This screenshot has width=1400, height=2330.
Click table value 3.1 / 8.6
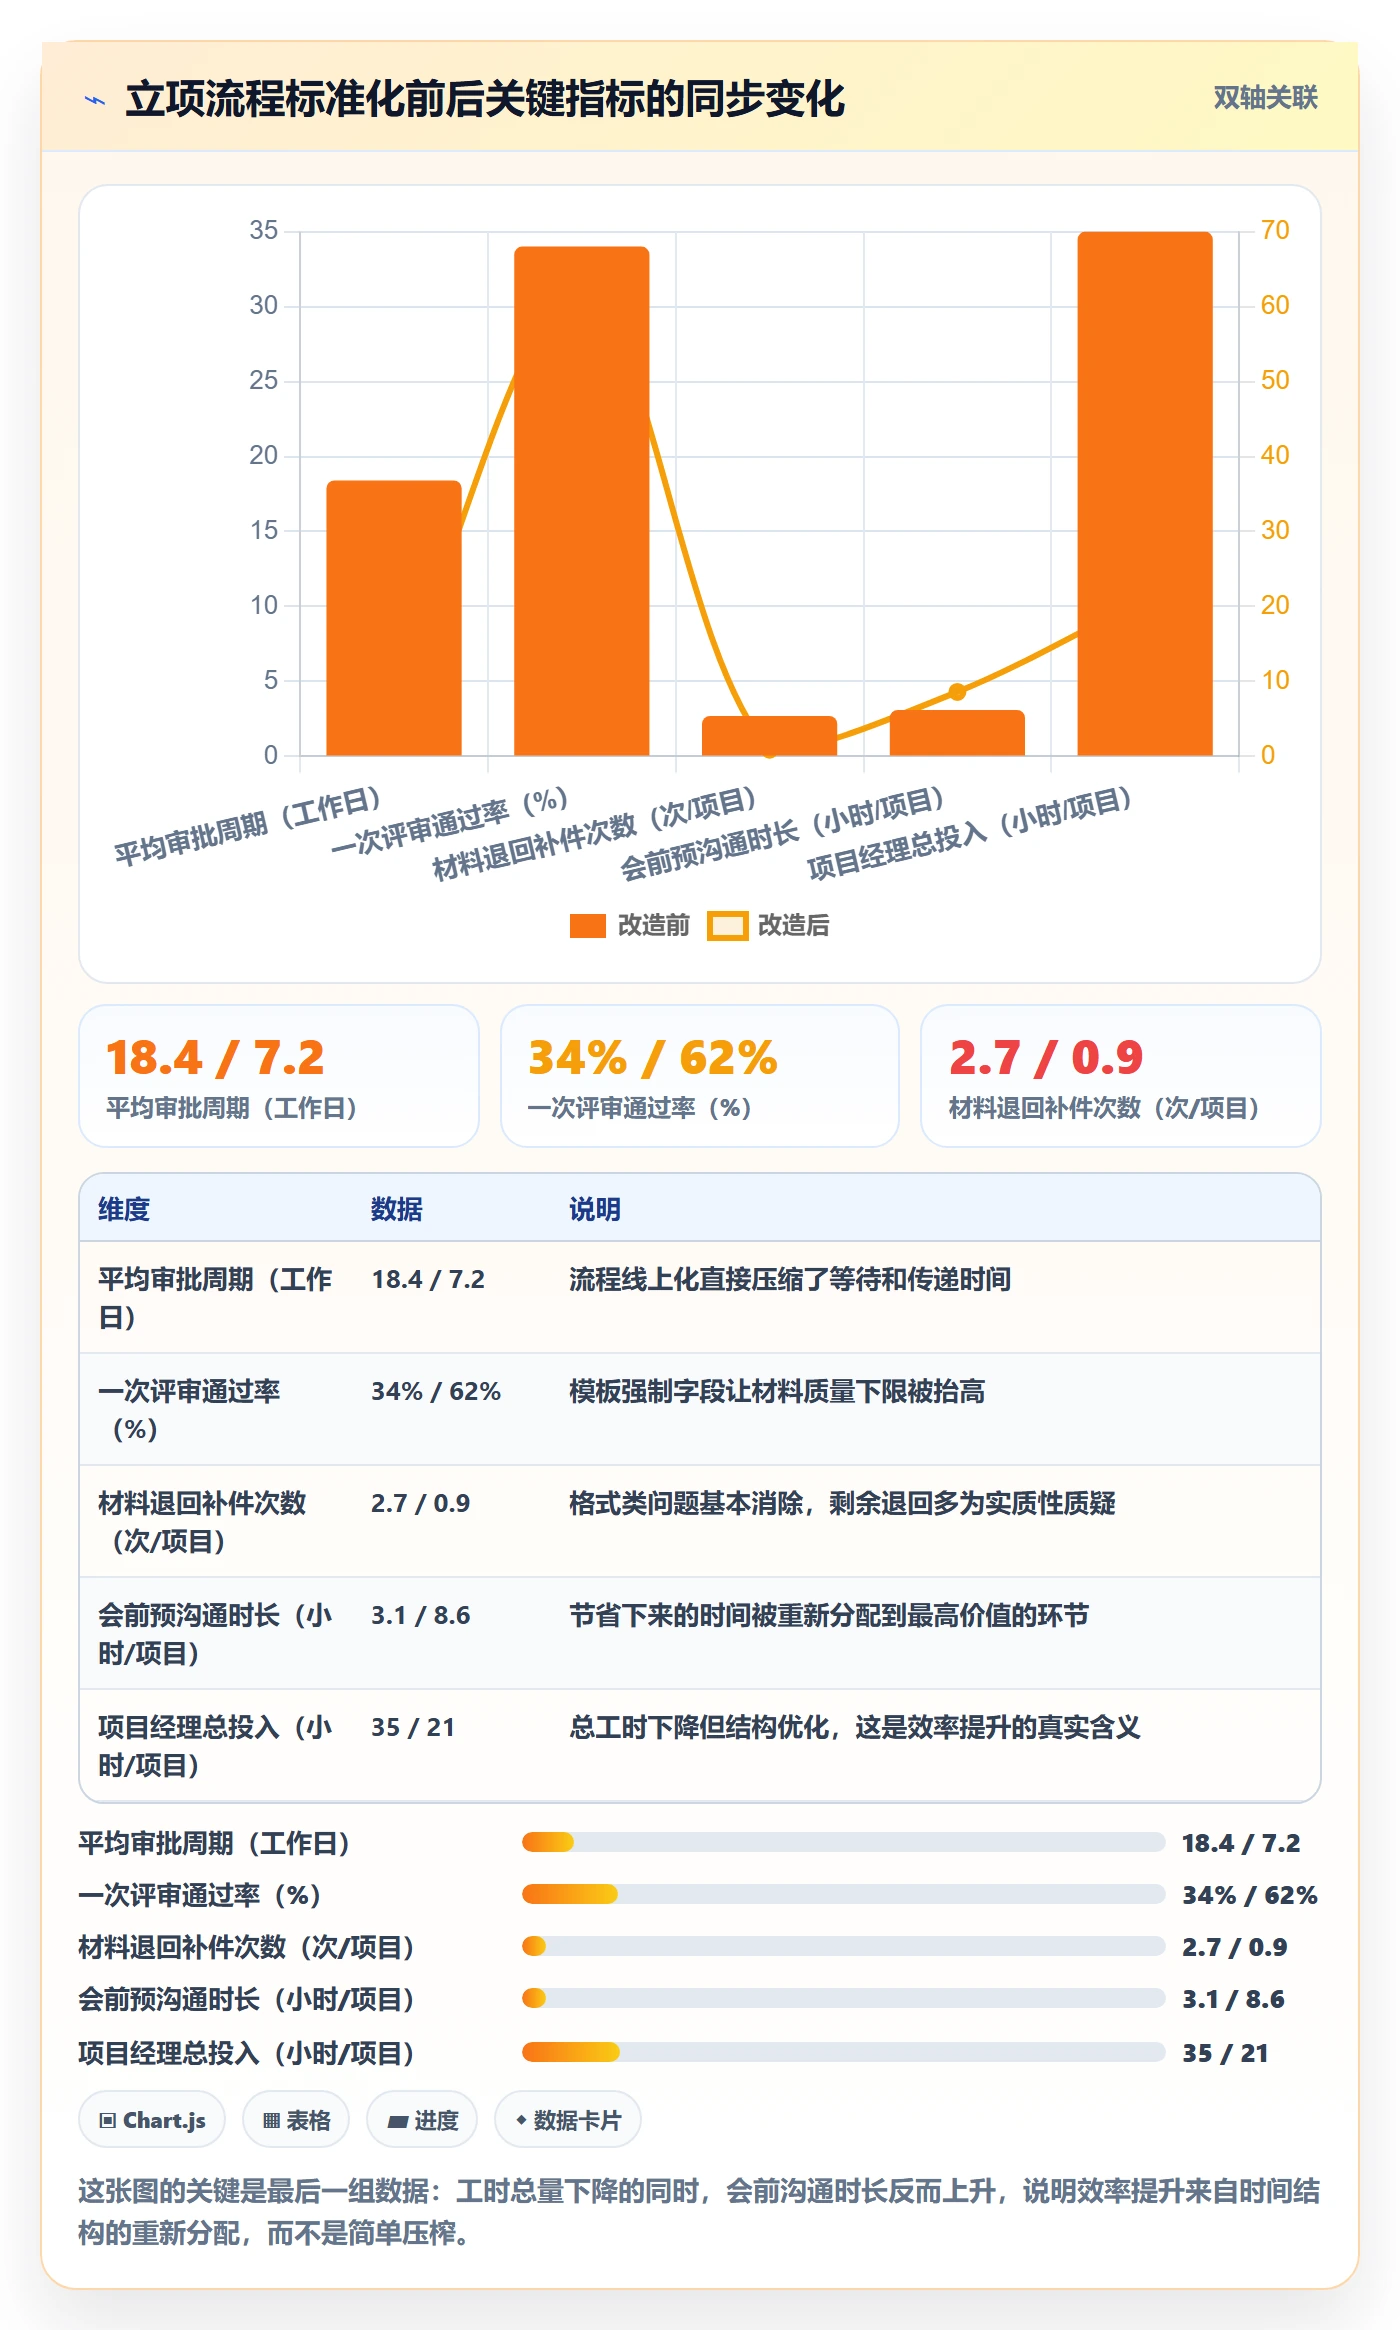[x=421, y=1616]
